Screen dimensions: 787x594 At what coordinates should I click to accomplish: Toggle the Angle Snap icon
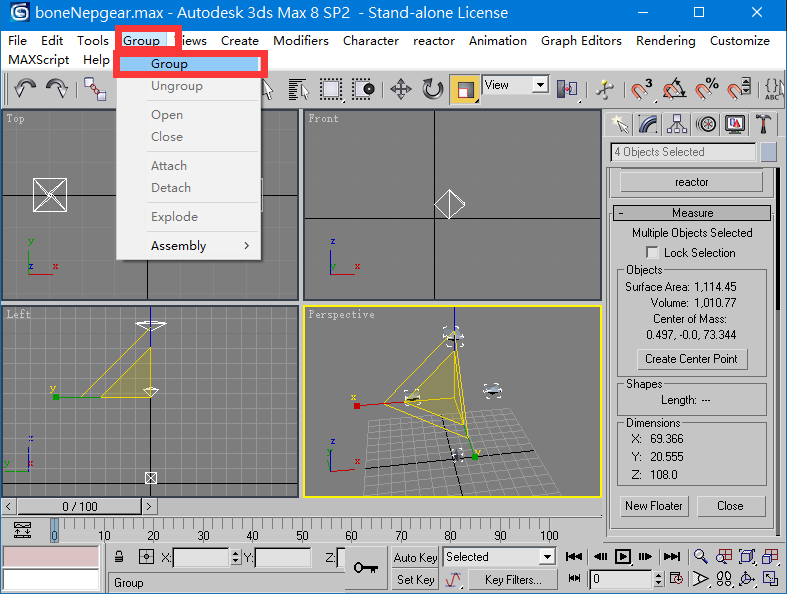click(x=675, y=89)
